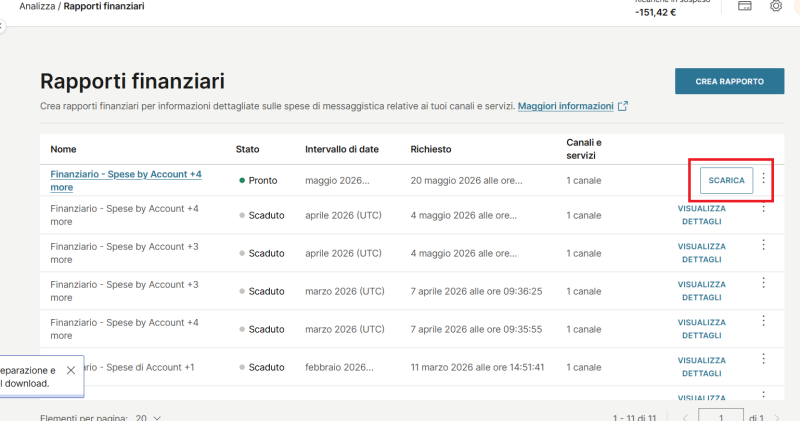Image resolution: width=800 pixels, height=421 pixels.
Task: Click '20 maggio 2026 alle ore...' cell
Action: tap(466, 180)
